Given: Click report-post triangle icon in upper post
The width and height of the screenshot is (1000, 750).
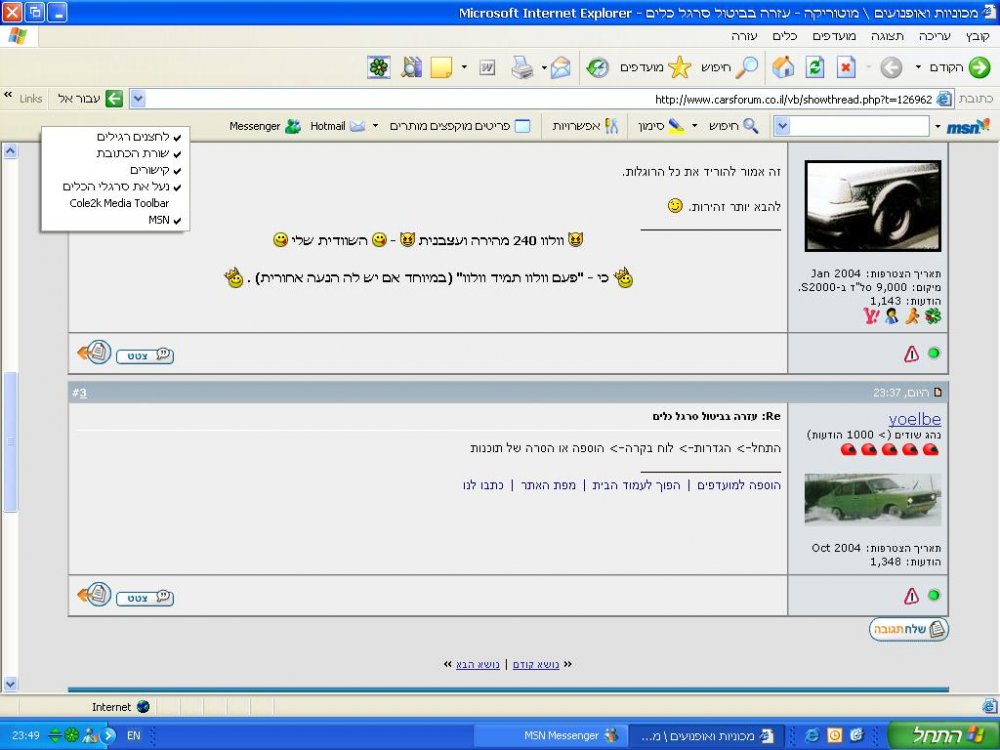Looking at the screenshot, I should tap(911, 353).
